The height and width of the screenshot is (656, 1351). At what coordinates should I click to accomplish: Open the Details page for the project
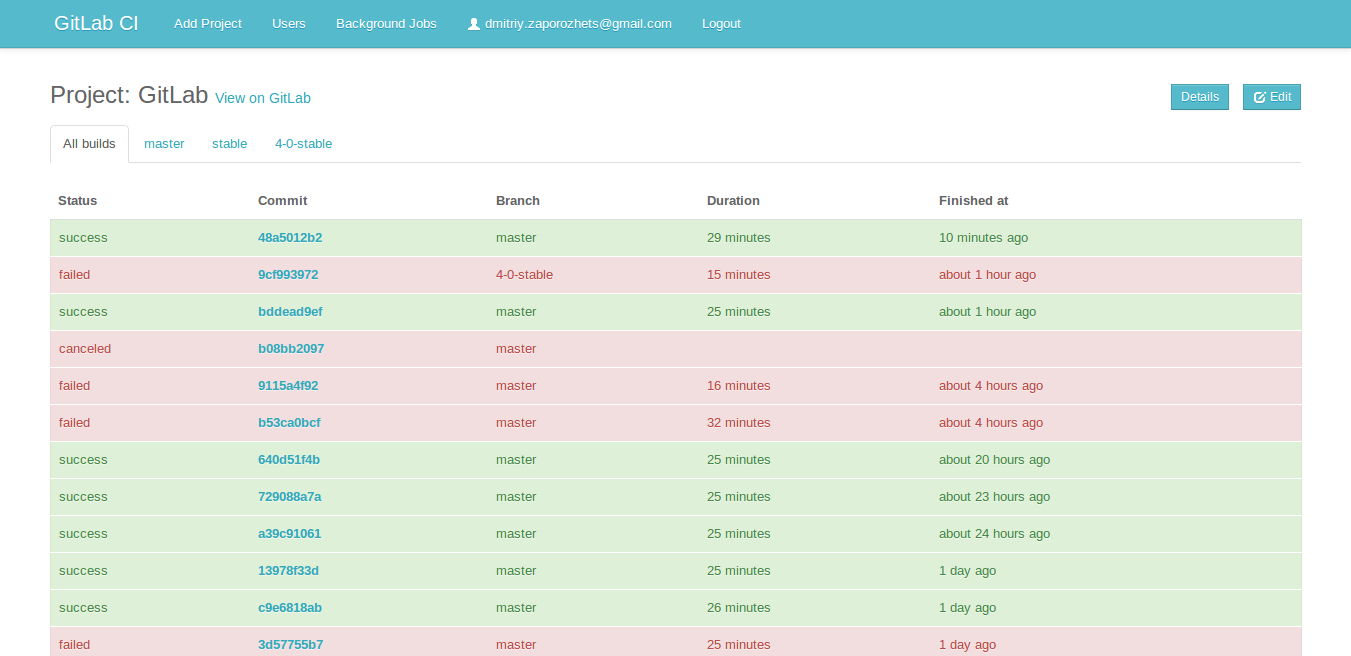[1199, 96]
